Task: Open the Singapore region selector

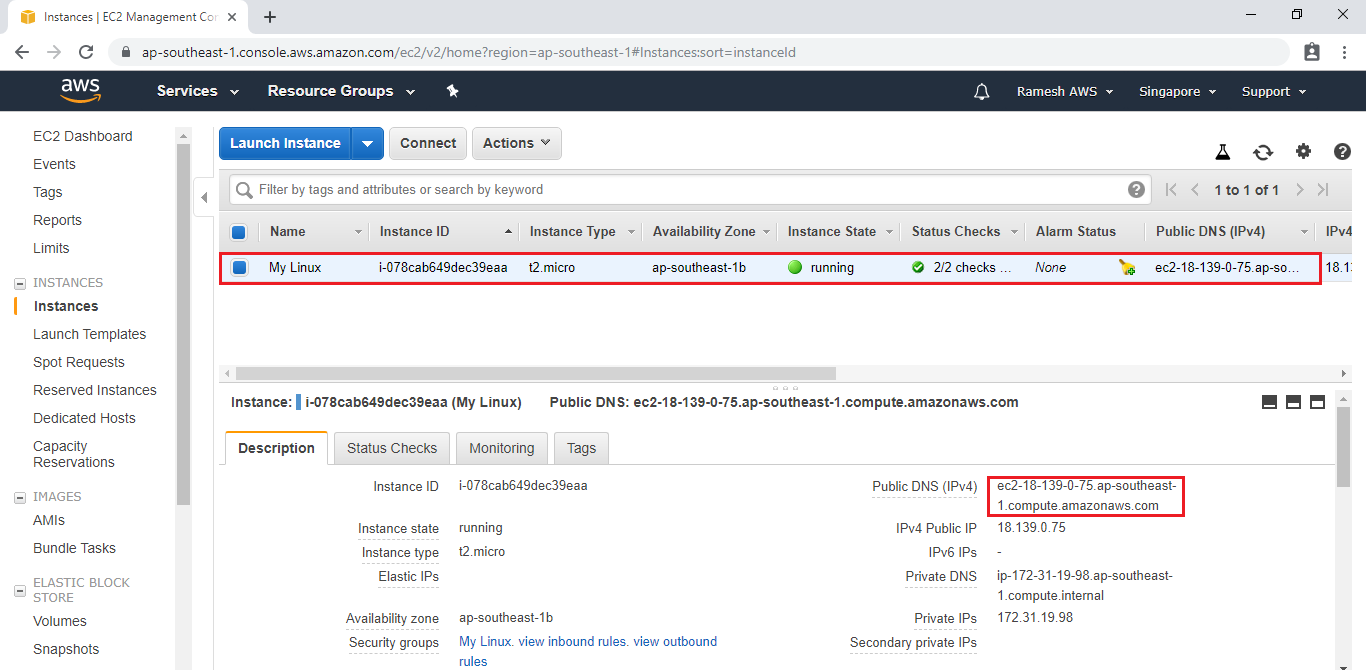Action: coord(1178,91)
